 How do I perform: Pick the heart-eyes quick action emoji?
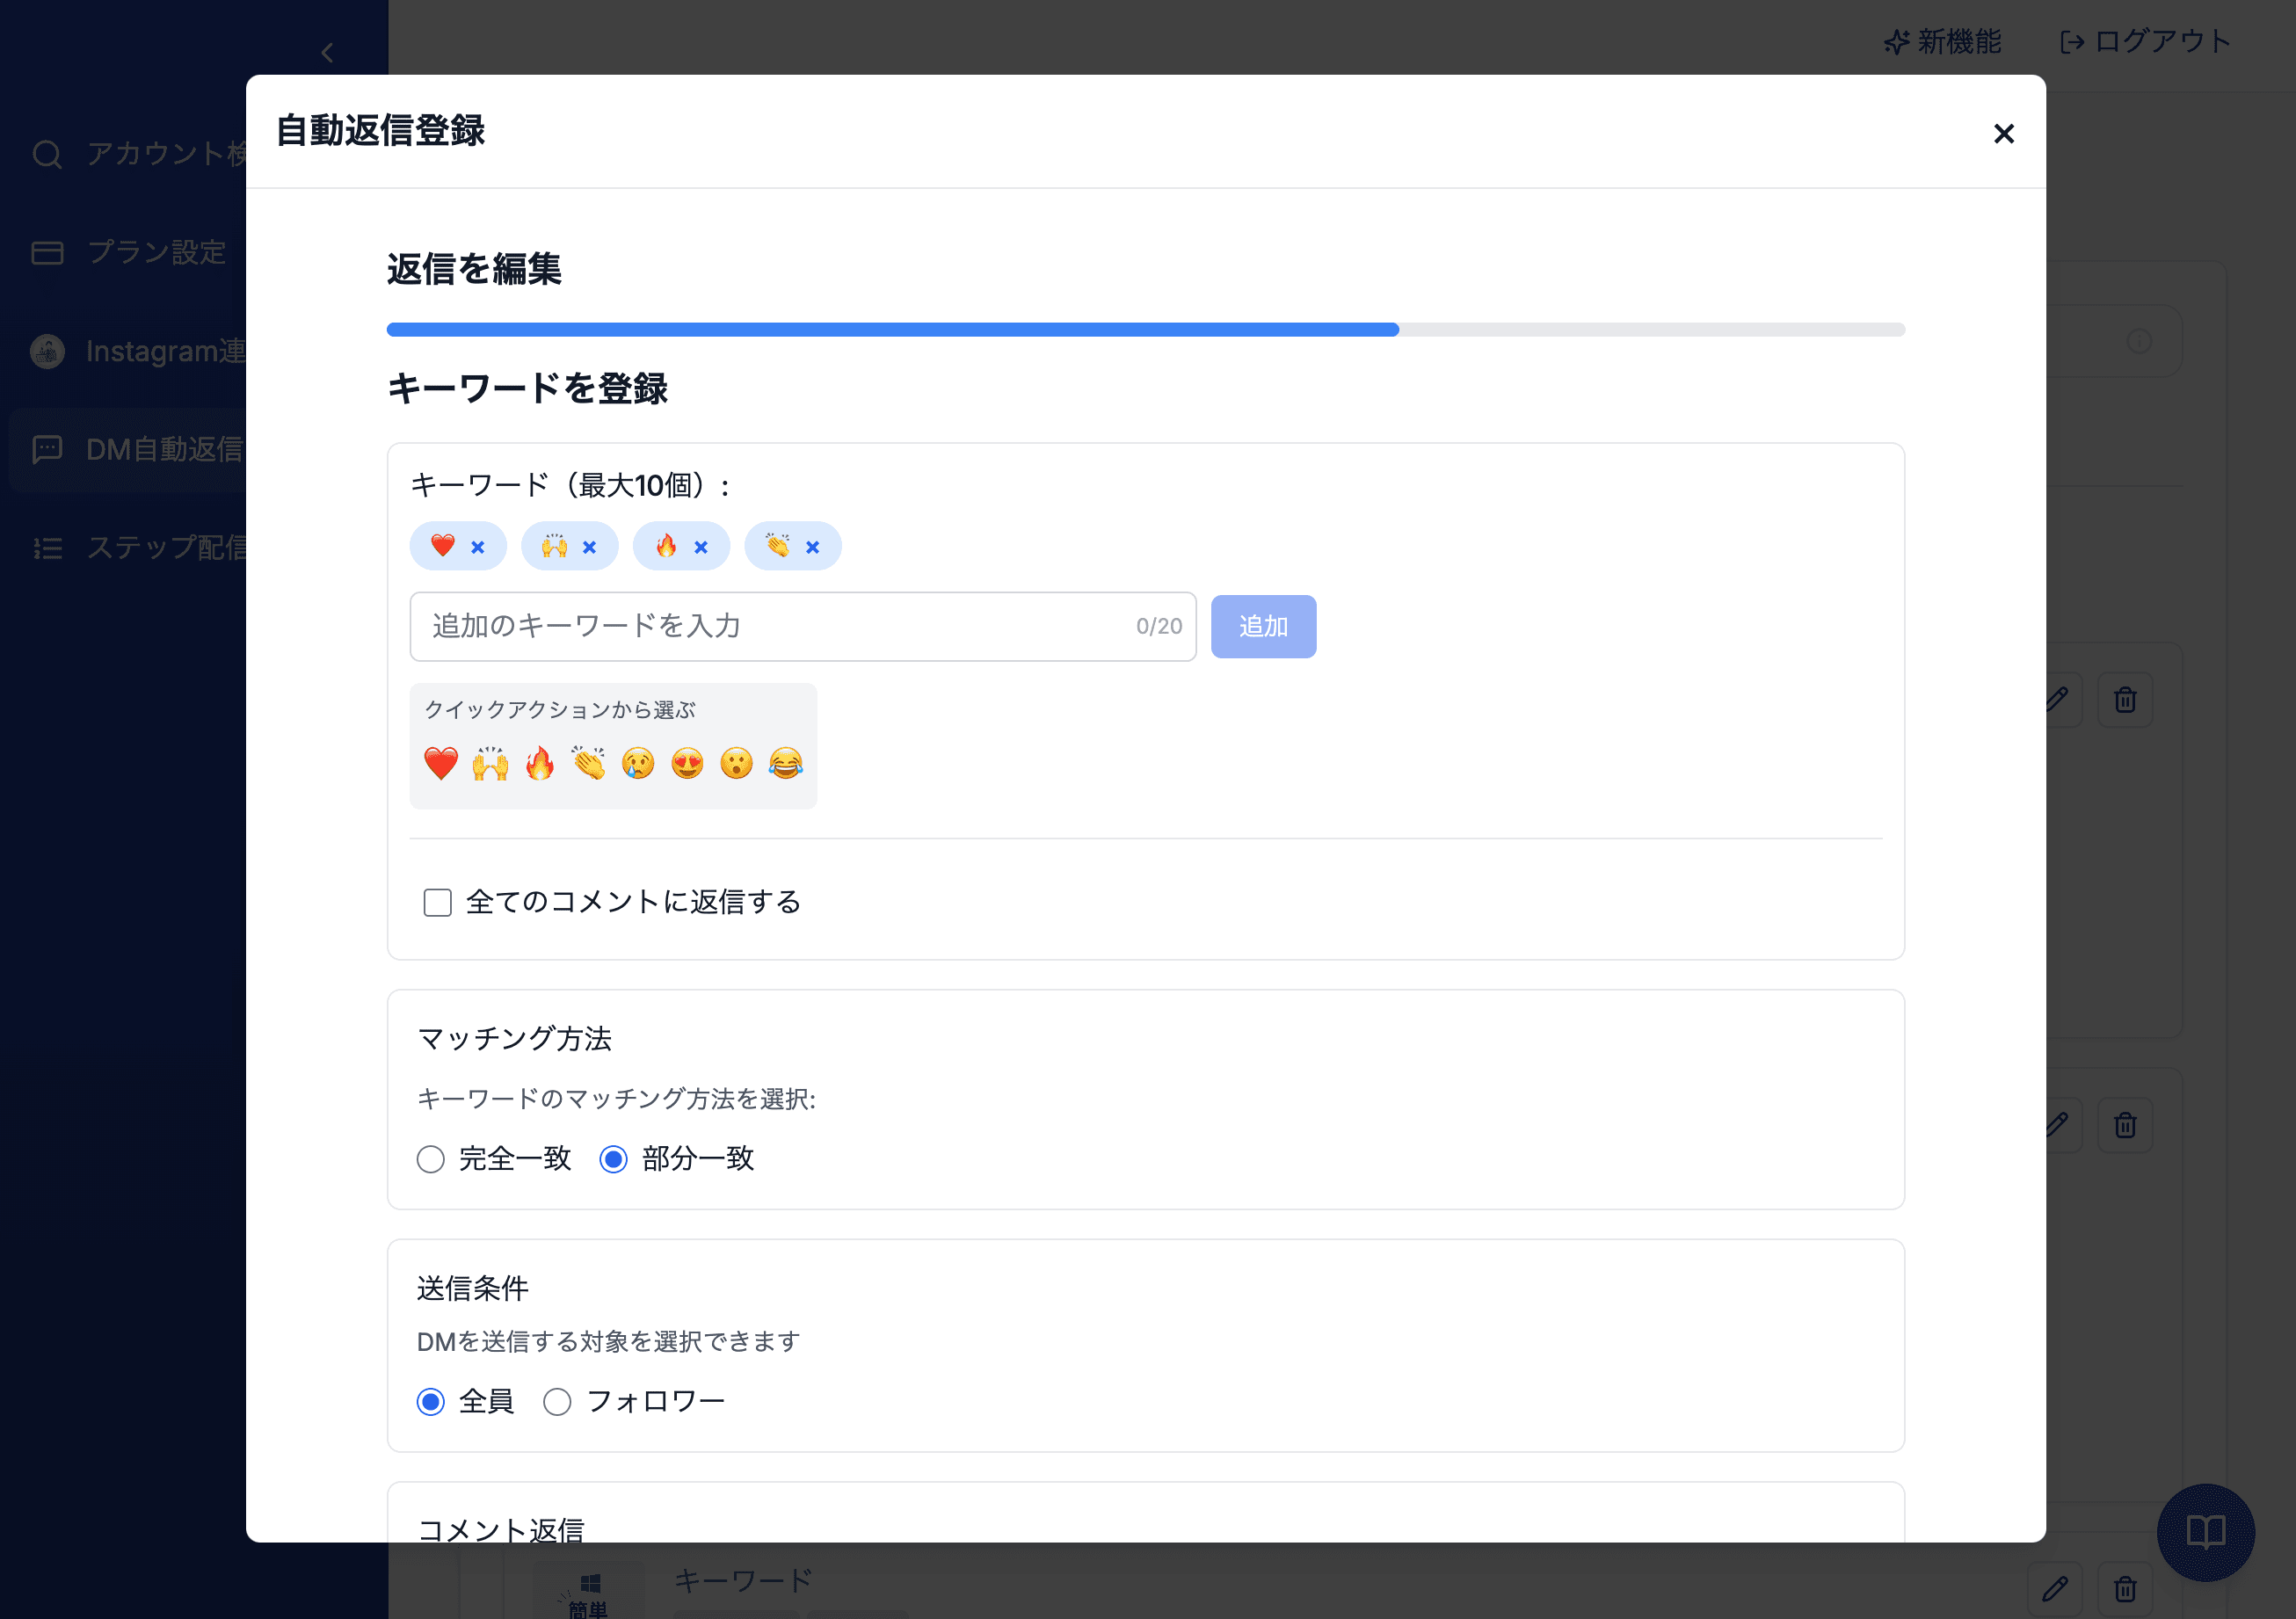687,763
